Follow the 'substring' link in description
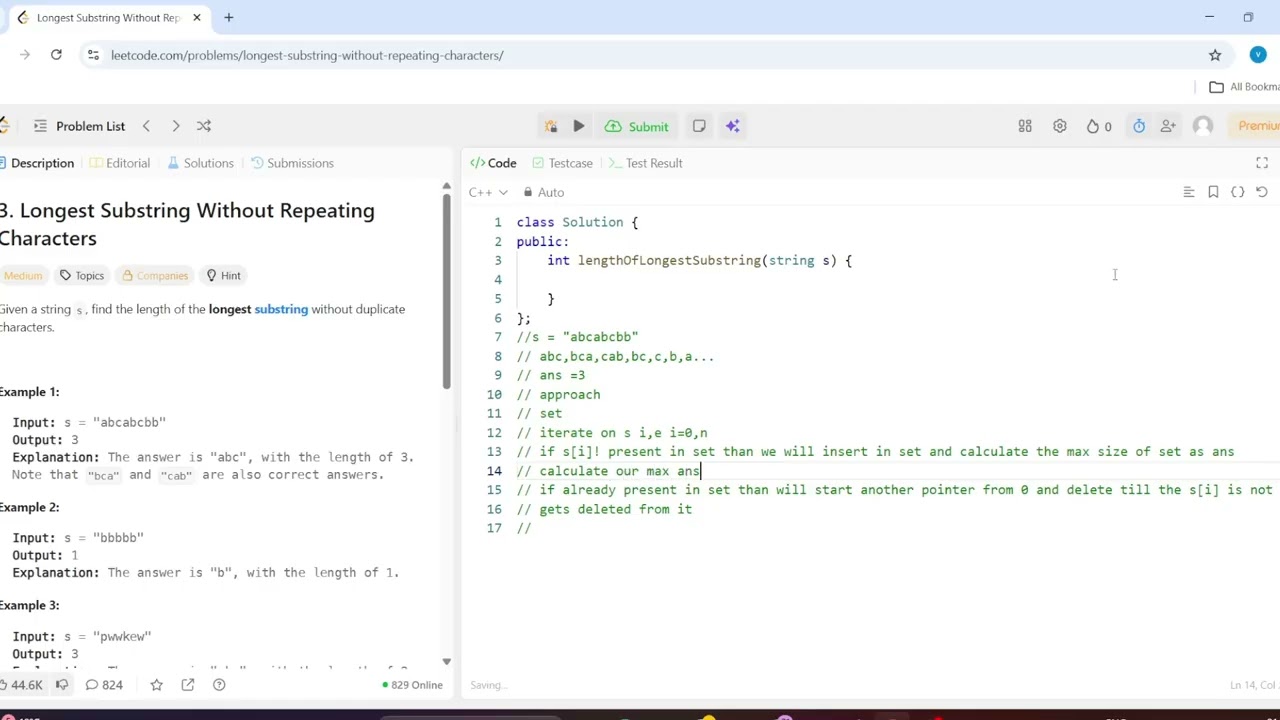 click(281, 309)
